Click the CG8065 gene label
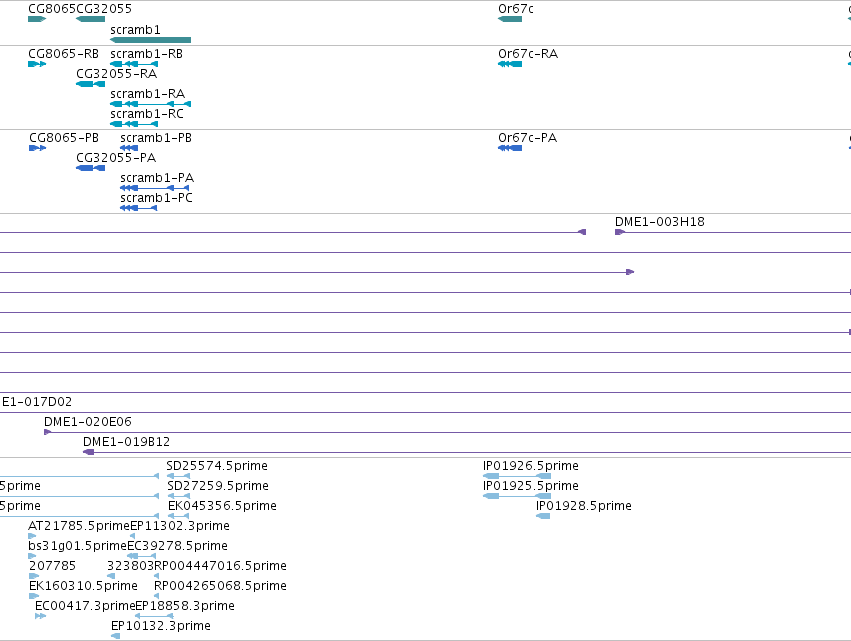 click(52, 9)
